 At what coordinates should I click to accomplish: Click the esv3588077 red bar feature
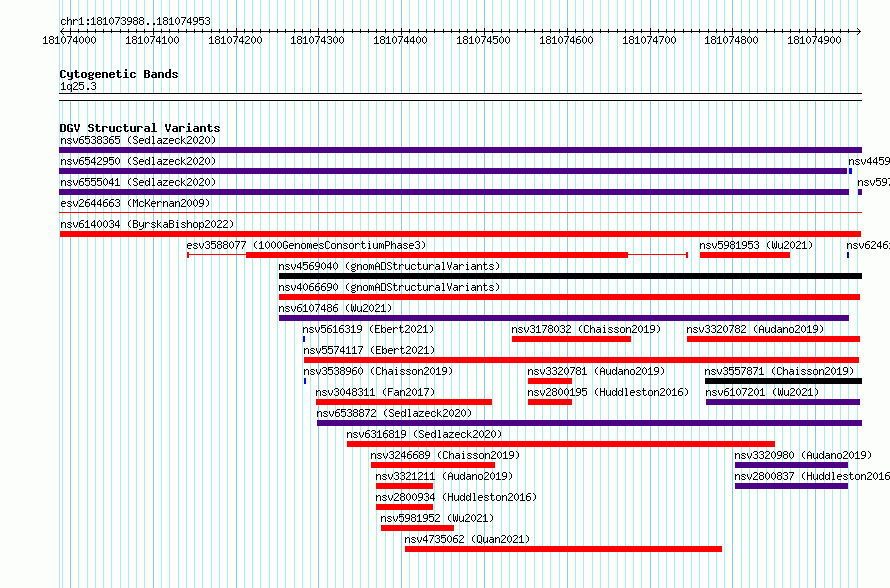(x=436, y=255)
